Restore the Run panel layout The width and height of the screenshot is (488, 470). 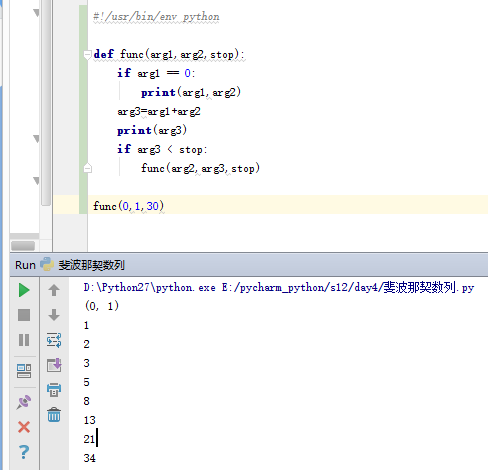tap(24, 371)
